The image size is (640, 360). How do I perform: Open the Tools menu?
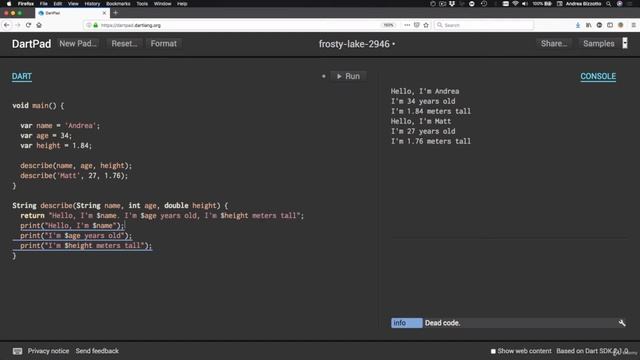(142, 4)
